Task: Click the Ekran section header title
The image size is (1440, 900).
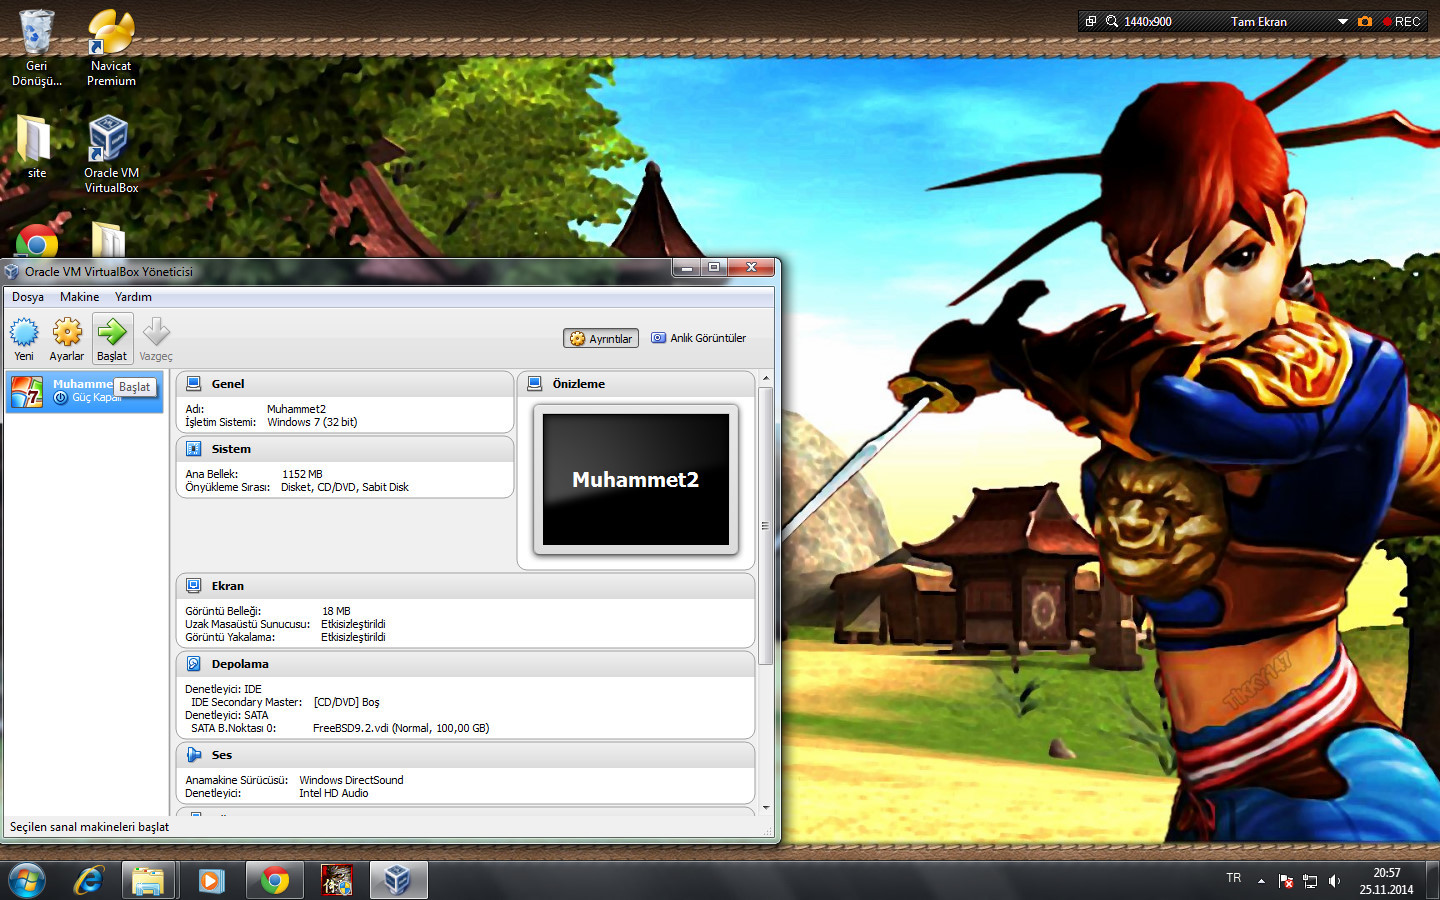Action: [227, 586]
